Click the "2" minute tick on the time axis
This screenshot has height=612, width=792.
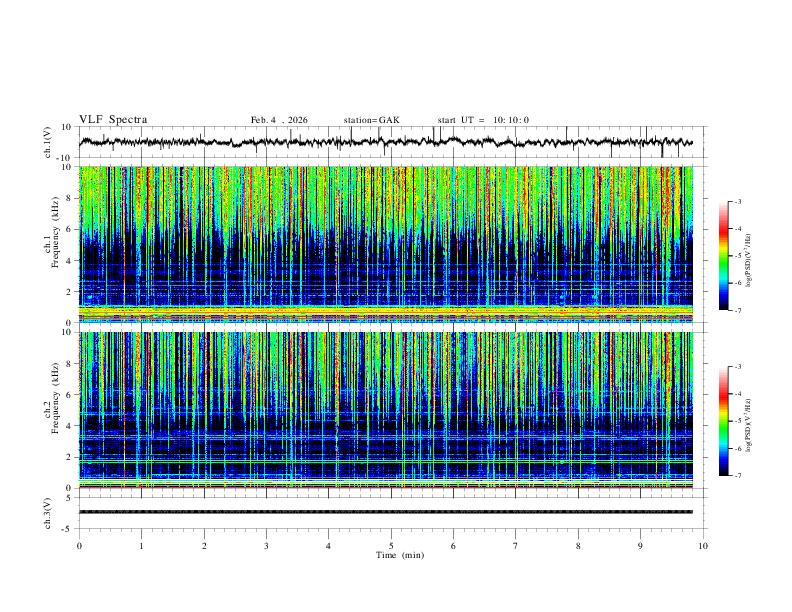[204, 546]
